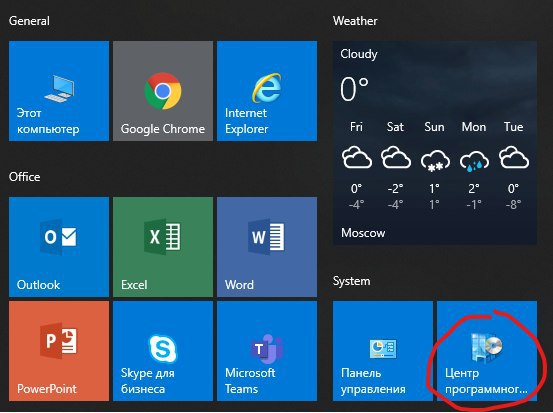Click the System group header

click(352, 281)
